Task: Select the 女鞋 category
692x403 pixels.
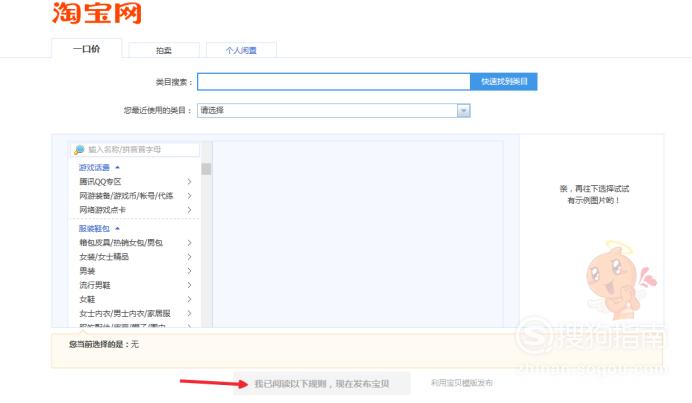Action: [x=87, y=299]
